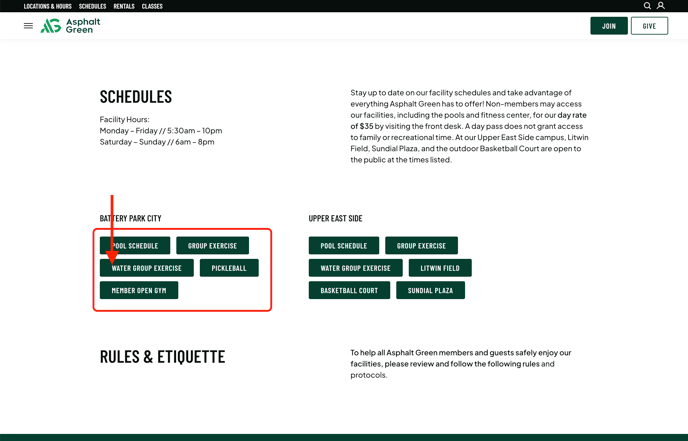
Task: Open Classes in the top bar
Action: [x=152, y=6]
